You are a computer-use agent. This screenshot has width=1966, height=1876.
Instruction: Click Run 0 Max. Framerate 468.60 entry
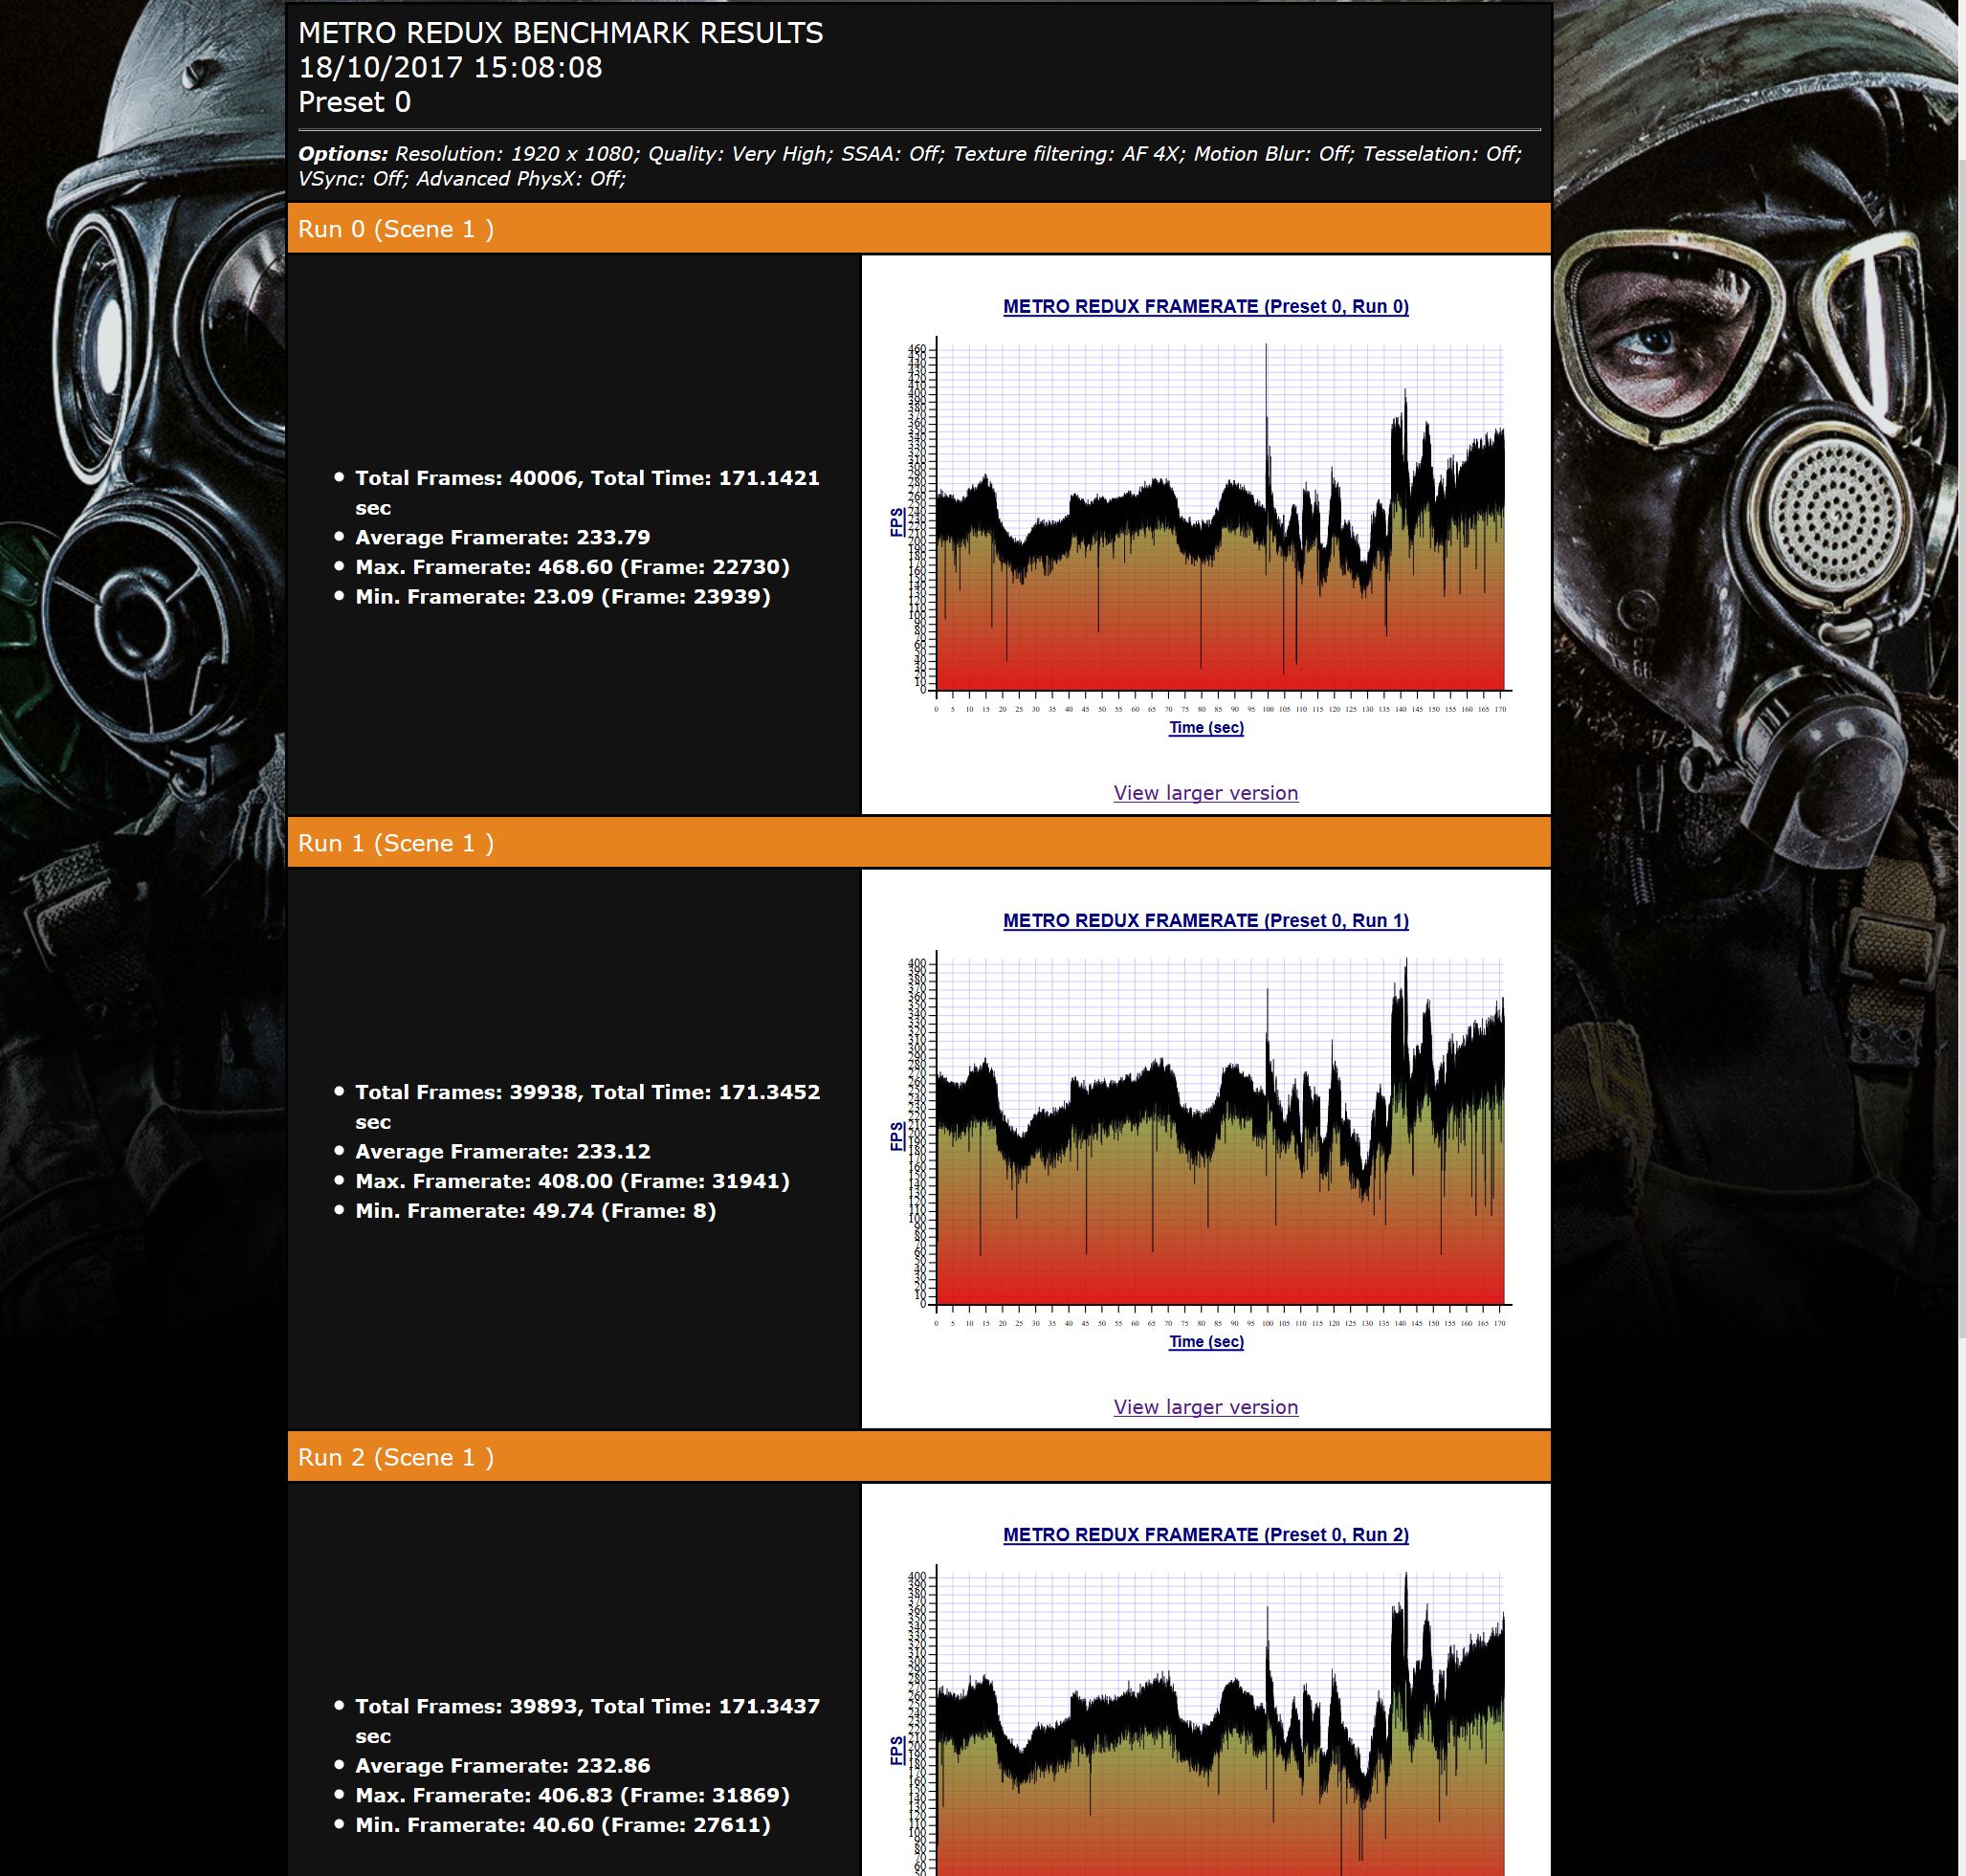click(x=572, y=567)
